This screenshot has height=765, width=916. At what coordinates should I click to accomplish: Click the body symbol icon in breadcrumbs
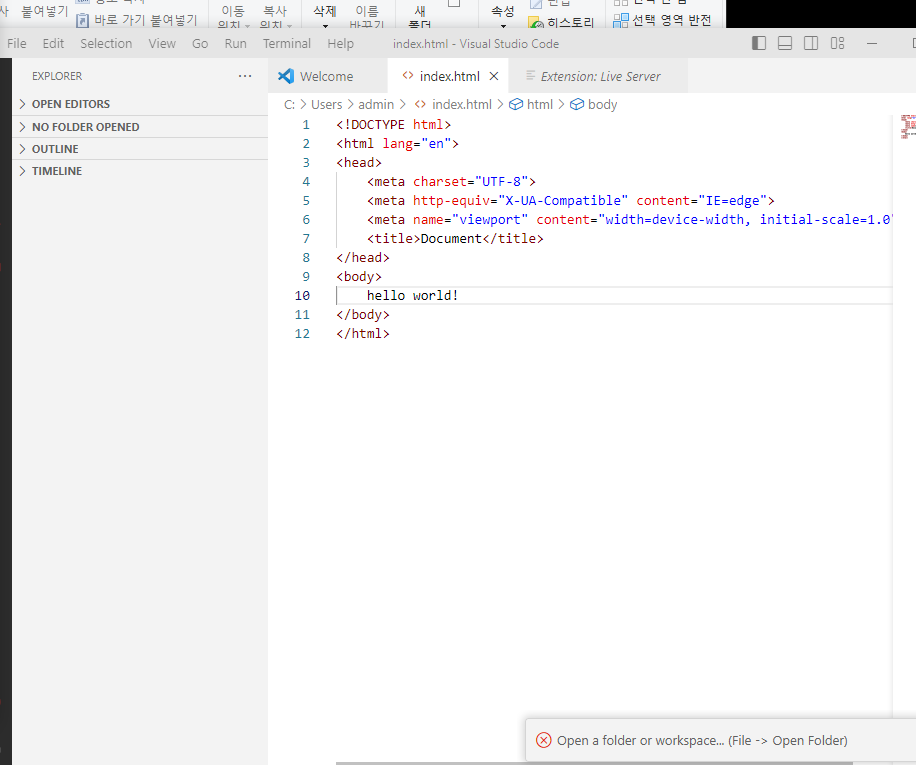577,104
